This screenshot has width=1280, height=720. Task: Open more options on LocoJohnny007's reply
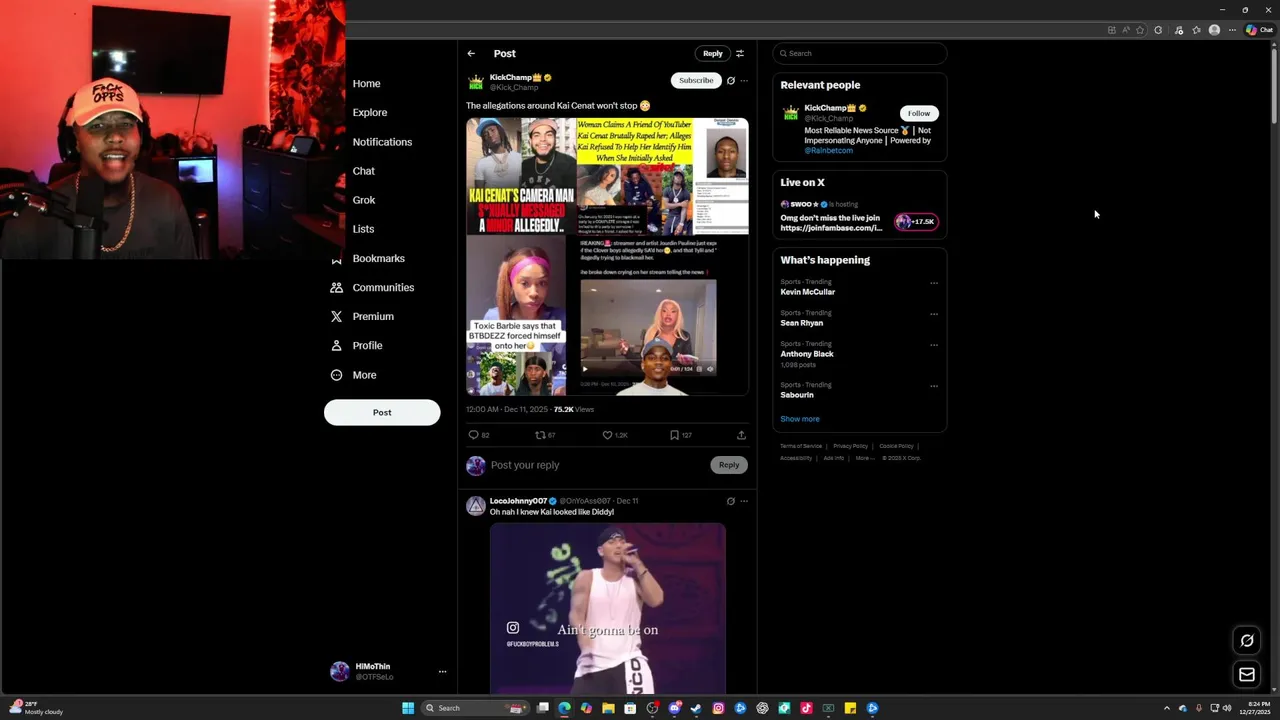[744, 501]
